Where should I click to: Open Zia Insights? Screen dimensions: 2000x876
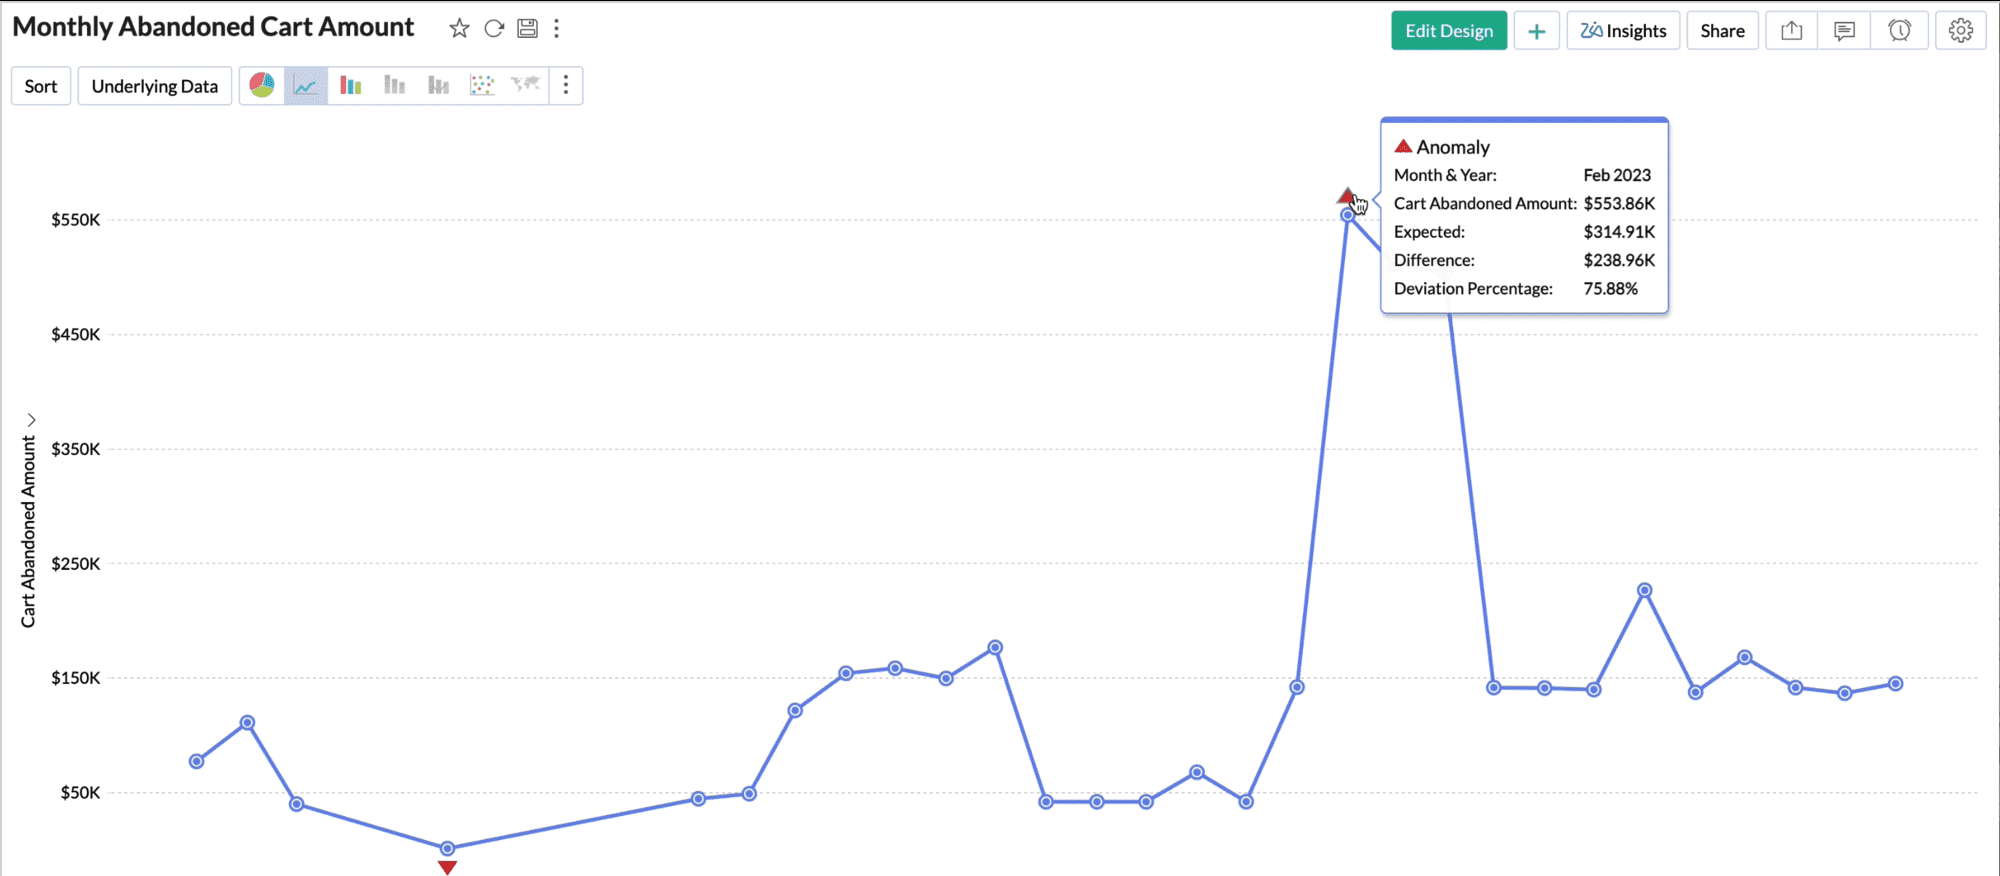pyautogui.click(x=1622, y=31)
